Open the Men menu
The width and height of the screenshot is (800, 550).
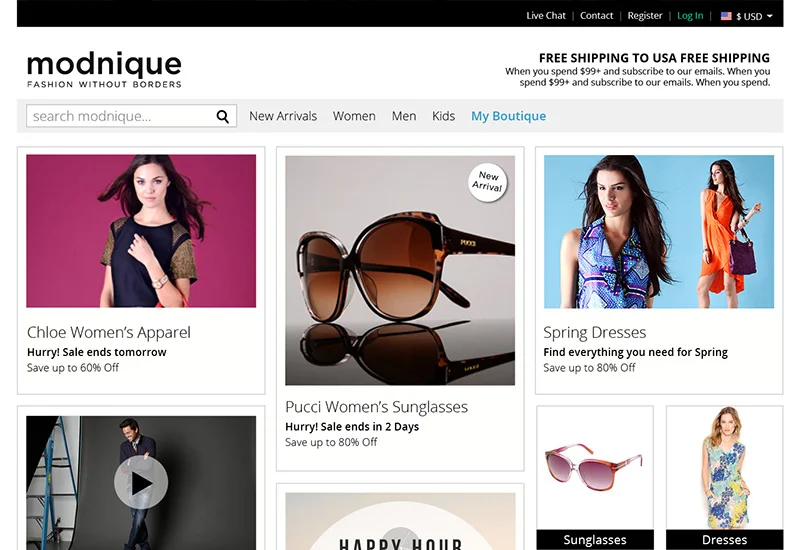point(404,116)
